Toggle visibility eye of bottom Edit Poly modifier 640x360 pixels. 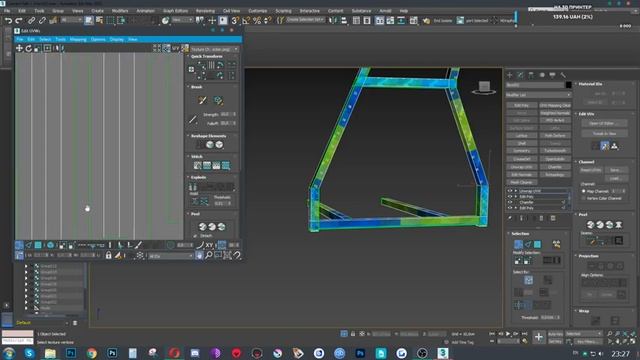[x=510, y=208]
